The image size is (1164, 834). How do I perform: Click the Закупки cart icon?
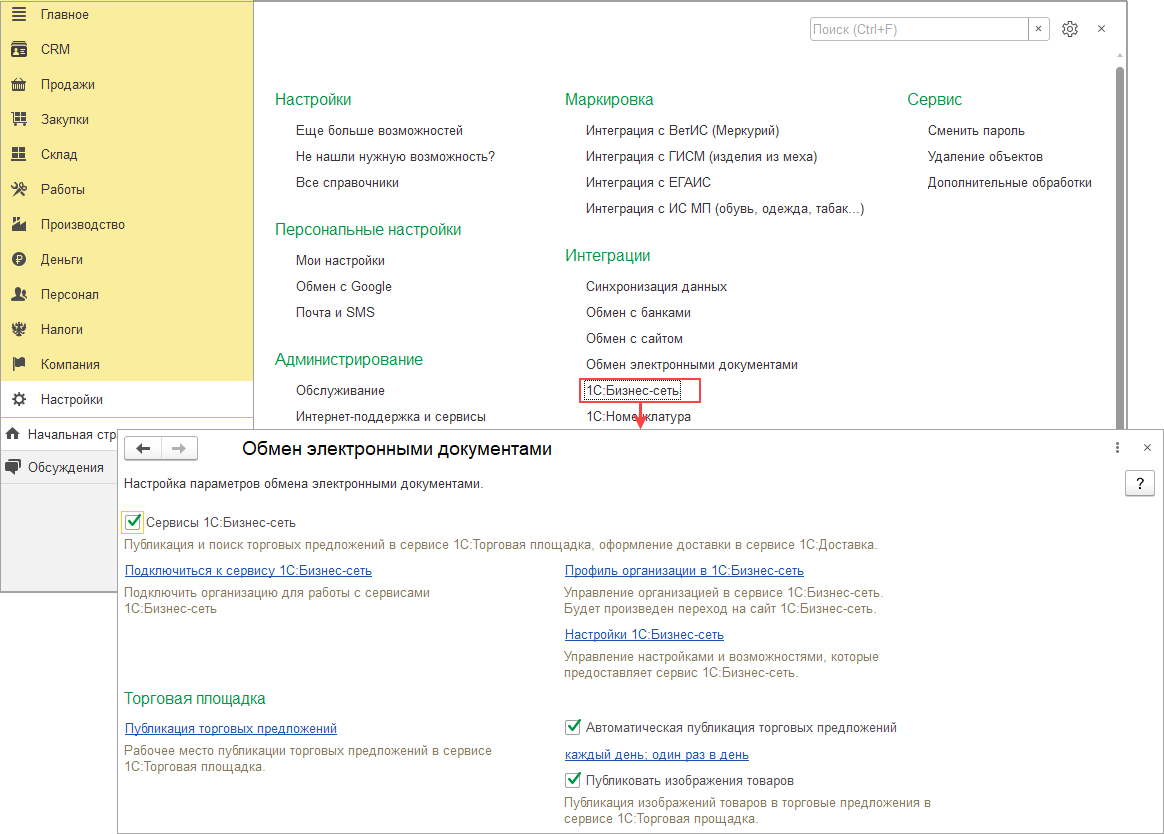[19, 120]
